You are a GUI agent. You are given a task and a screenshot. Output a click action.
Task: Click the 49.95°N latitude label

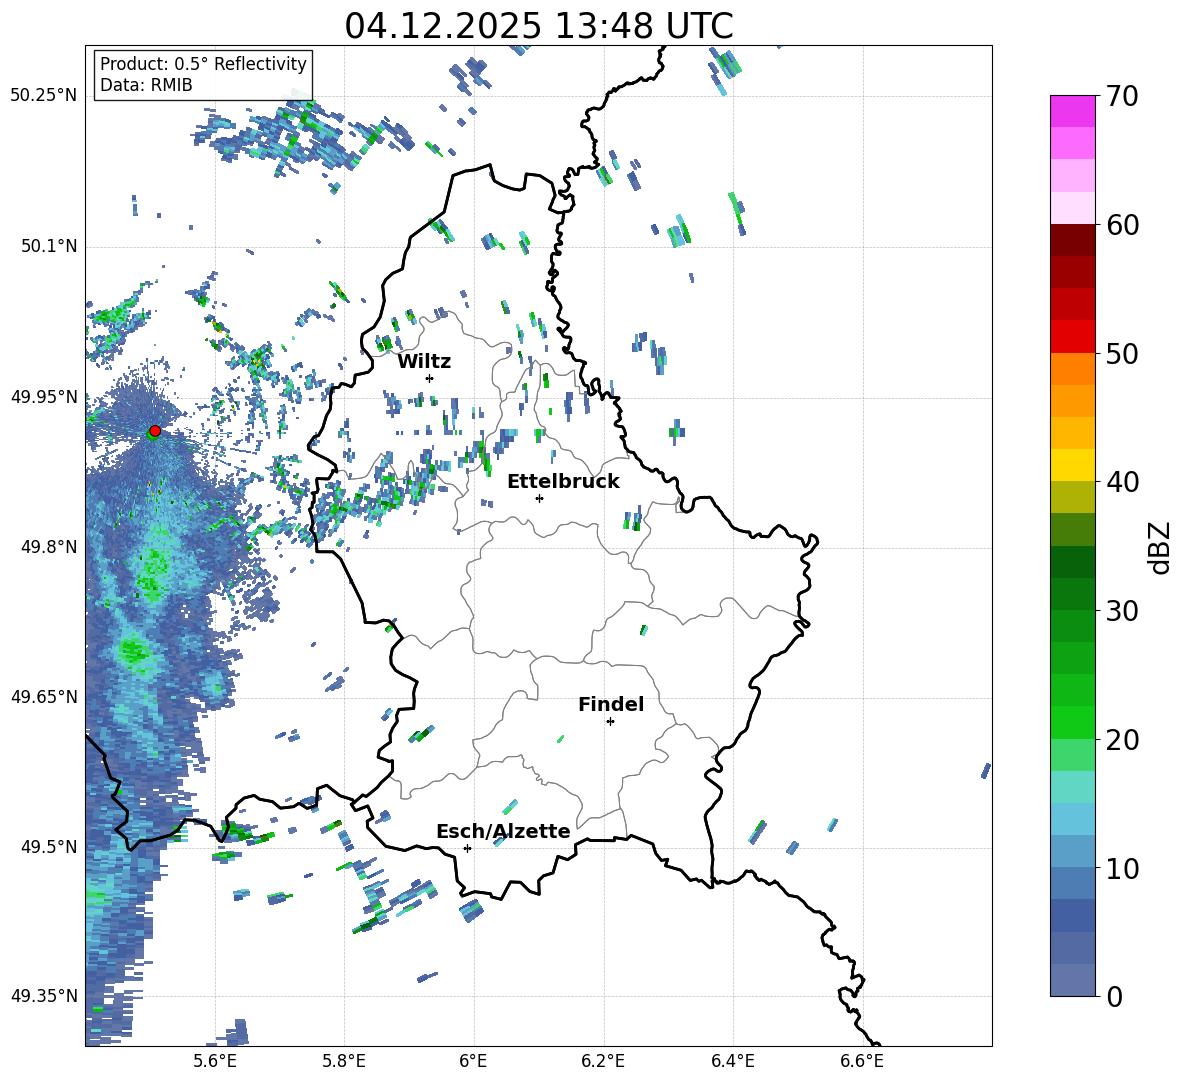[44, 397]
